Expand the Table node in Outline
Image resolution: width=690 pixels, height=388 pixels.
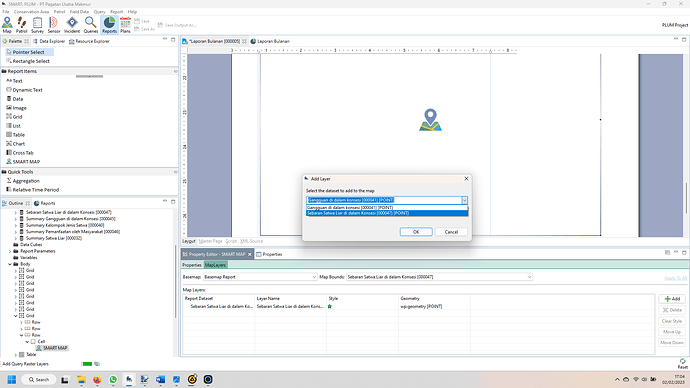pyautogui.click(x=16, y=355)
